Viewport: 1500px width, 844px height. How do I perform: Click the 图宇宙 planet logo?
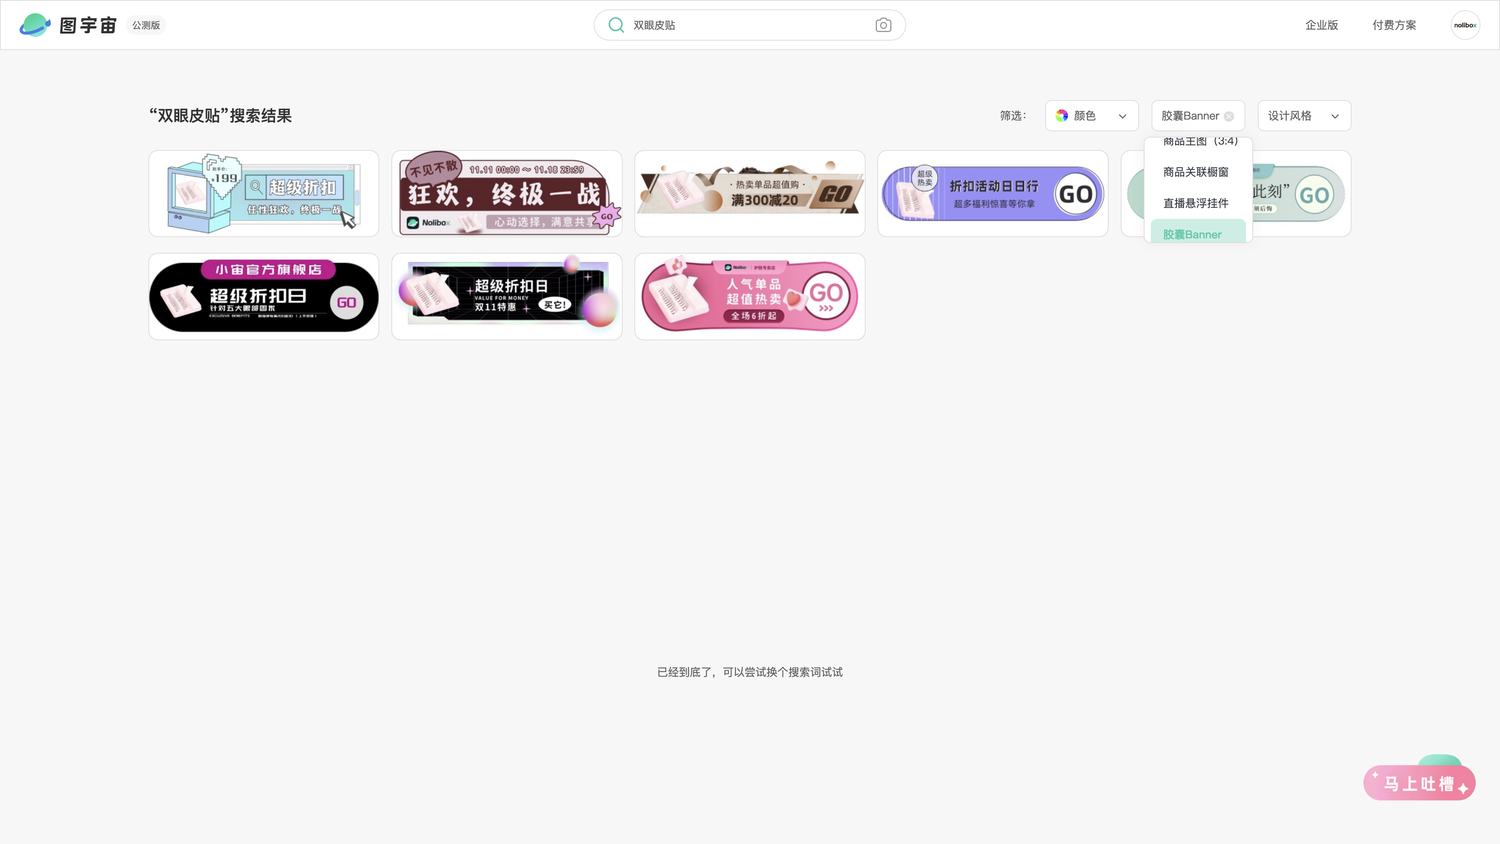coord(35,25)
